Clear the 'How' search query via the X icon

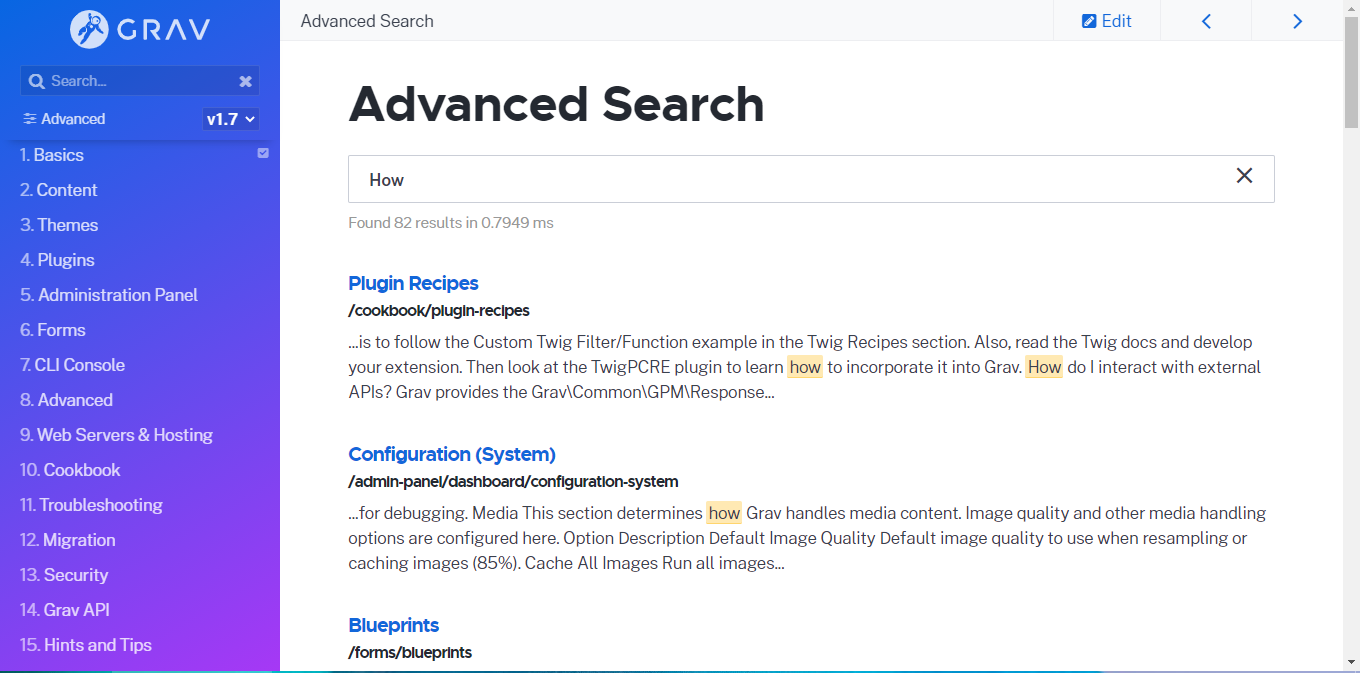tap(1244, 175)
